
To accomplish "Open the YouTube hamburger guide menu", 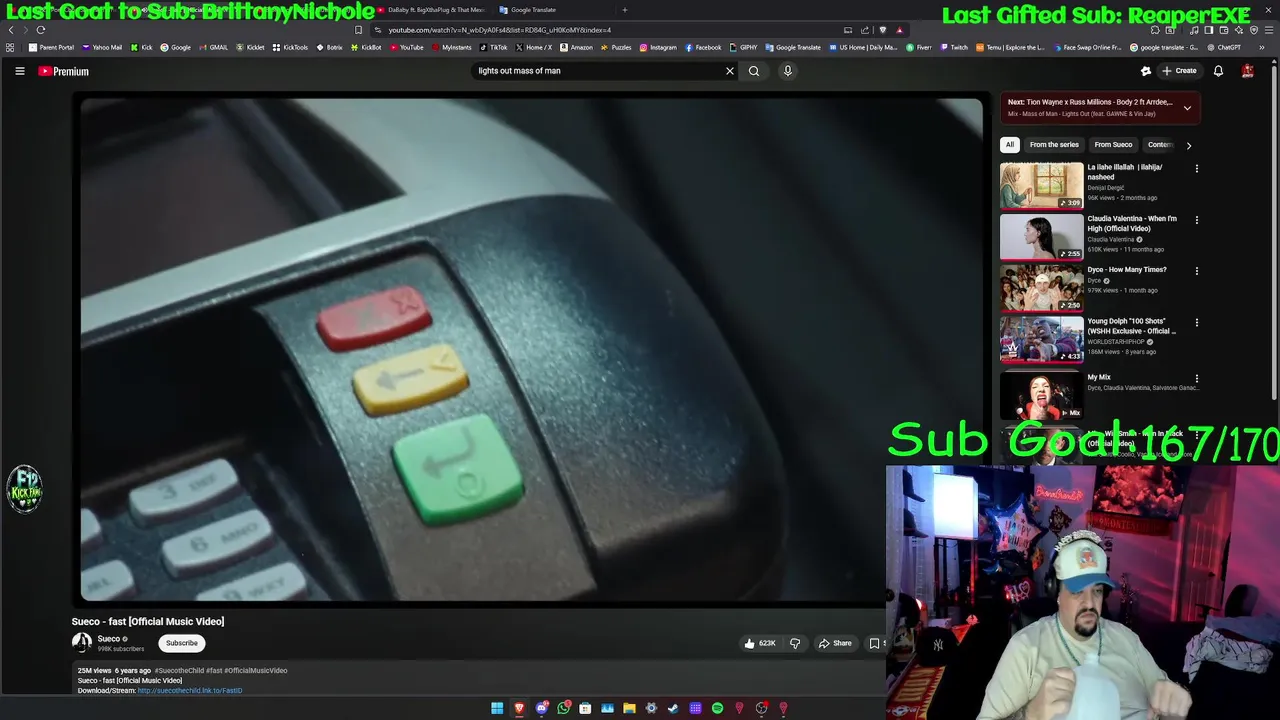I will [19, 71].
